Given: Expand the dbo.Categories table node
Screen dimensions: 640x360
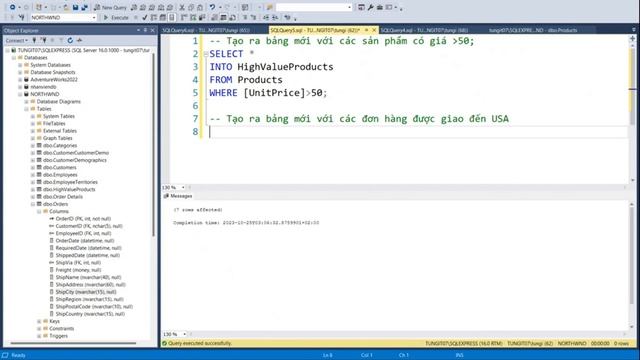Looking at the screenshot, I should [33, 145].
